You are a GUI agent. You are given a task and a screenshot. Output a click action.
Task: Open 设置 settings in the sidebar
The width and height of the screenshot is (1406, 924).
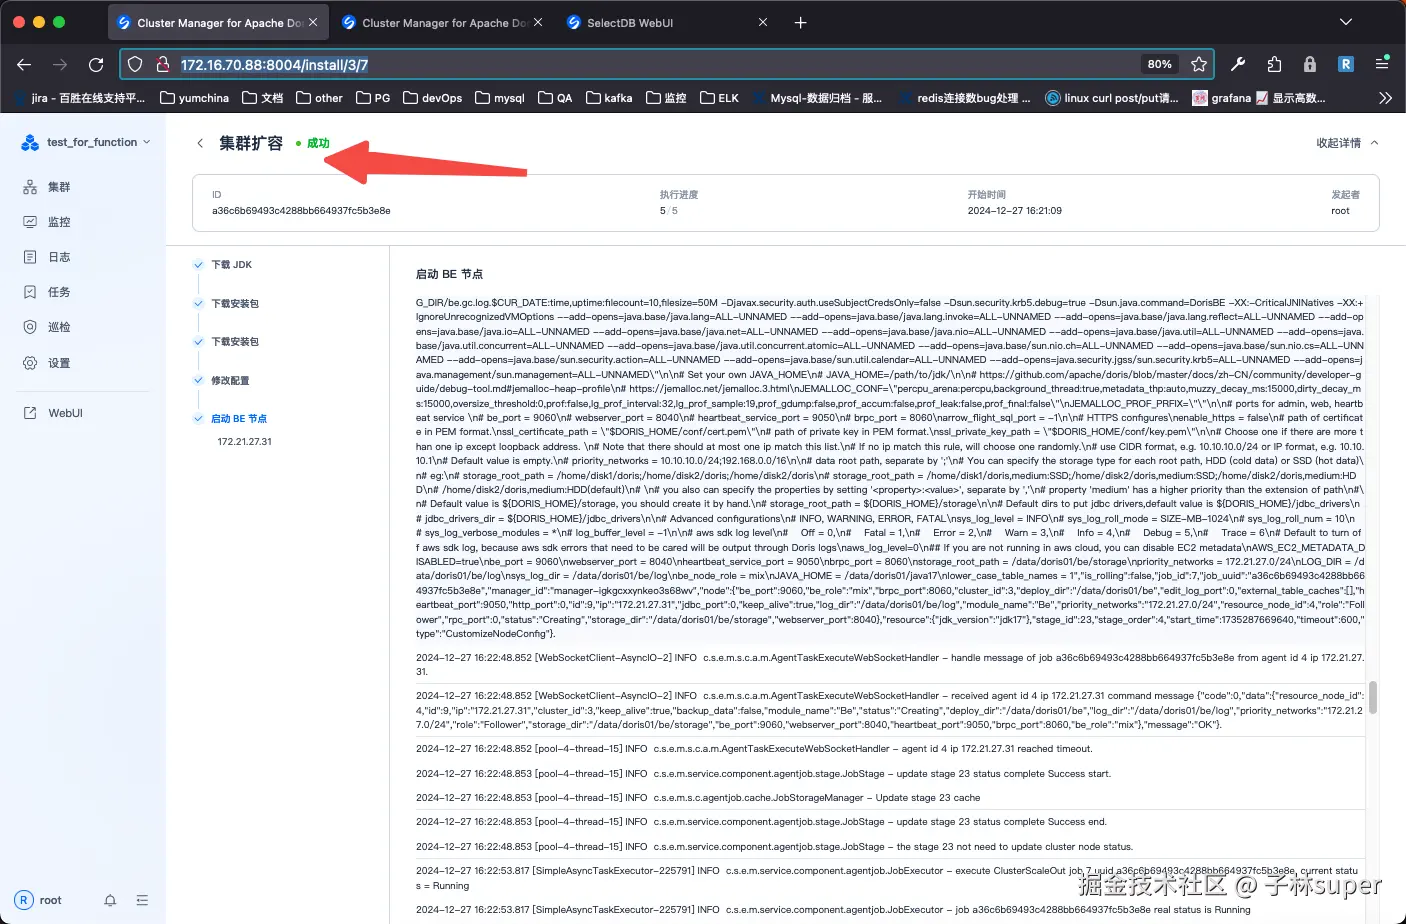(x=59, y=363)
